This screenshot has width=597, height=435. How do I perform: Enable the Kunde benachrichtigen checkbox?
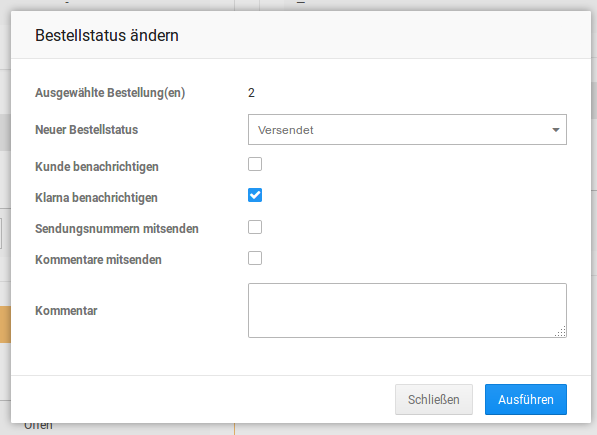click(x=255, y=164)
